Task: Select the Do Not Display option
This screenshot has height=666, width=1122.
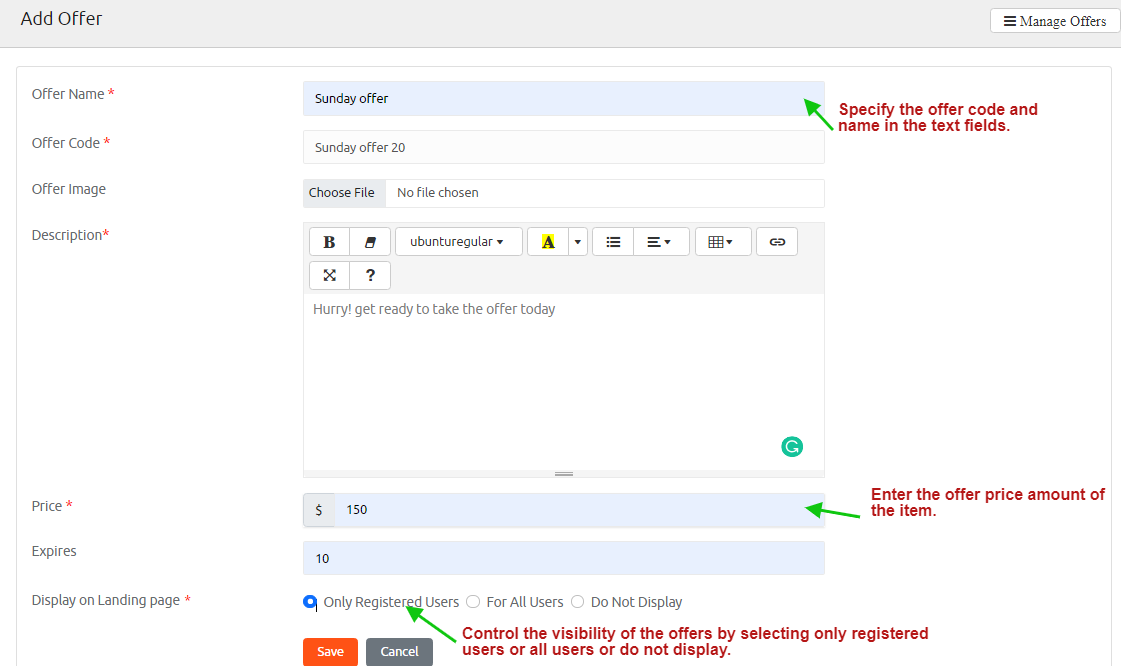Action: coord(578,602)
